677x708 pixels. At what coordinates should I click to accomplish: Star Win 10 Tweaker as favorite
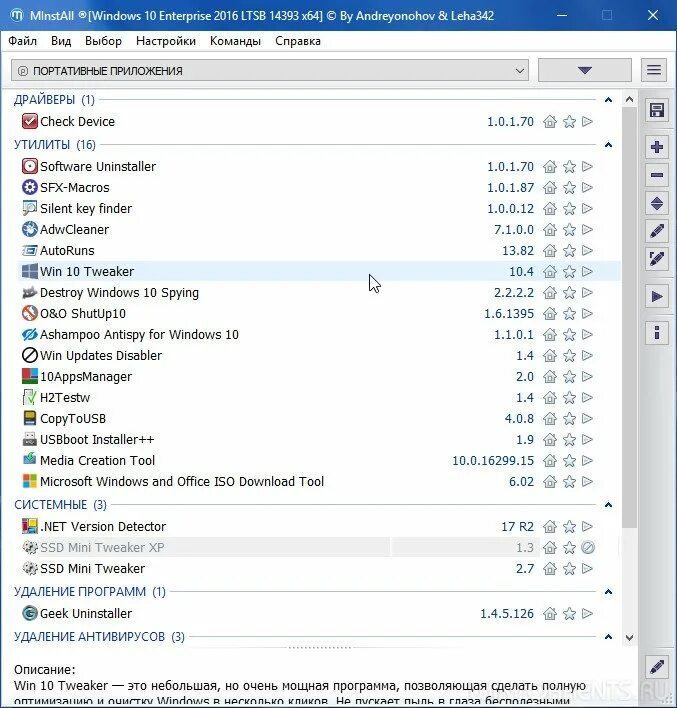(570, 271)
